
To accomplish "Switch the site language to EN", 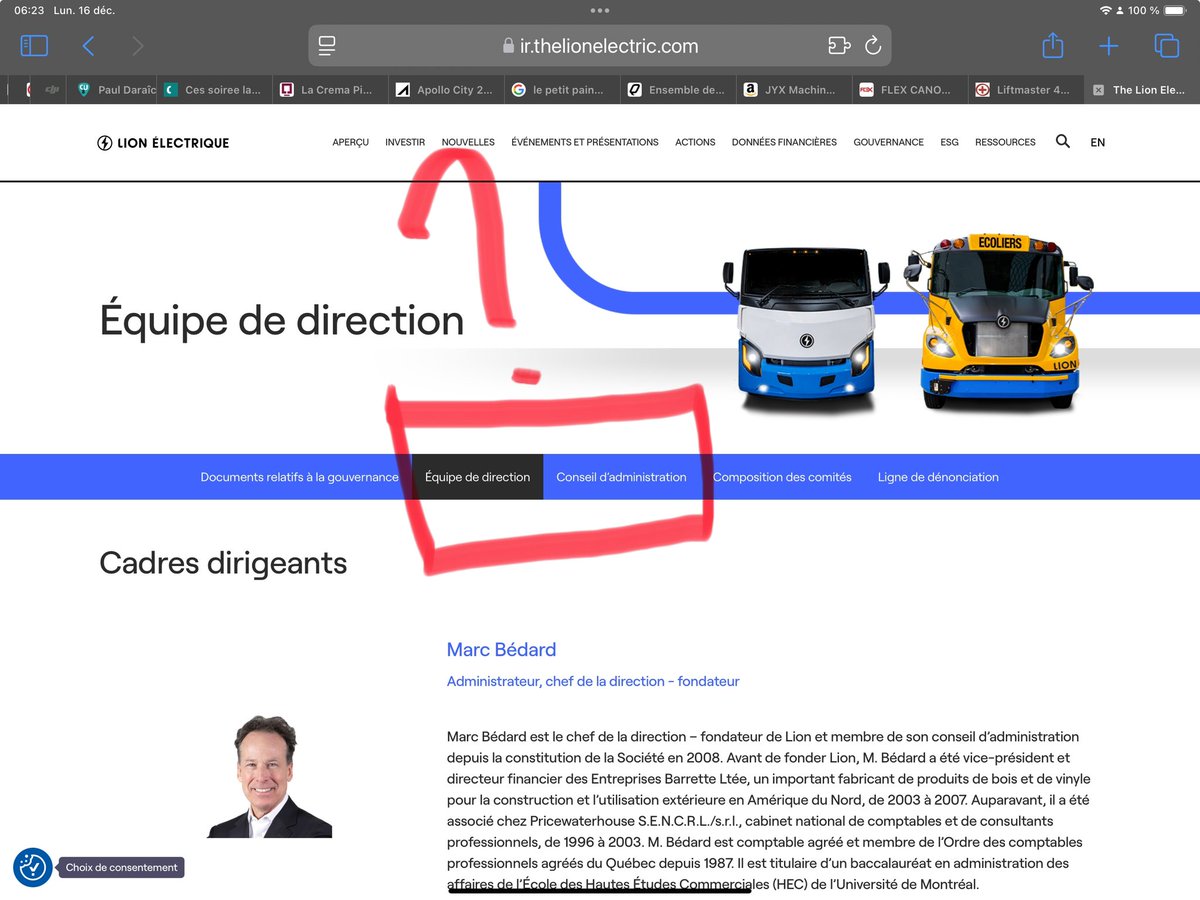I will click(x=1097, y=142).
